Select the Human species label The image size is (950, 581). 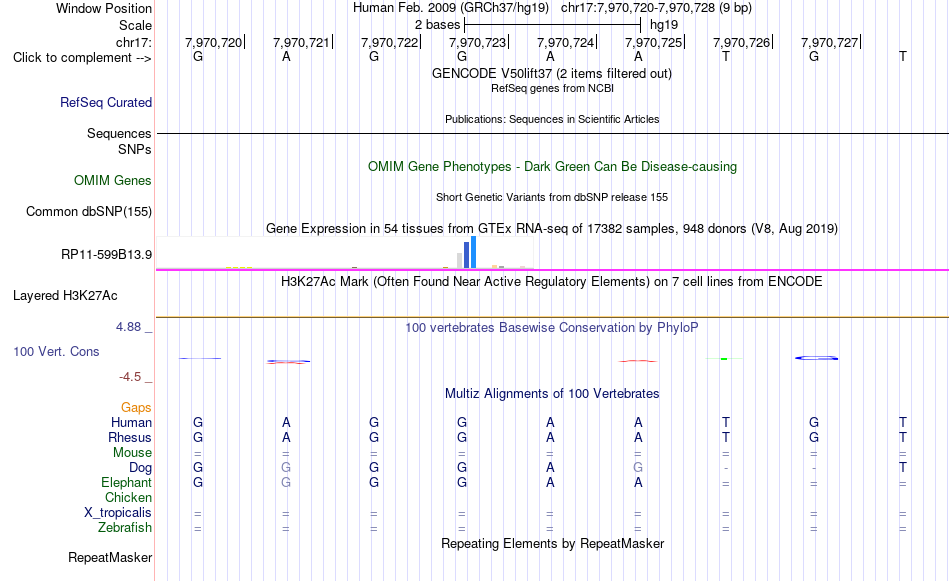(131, 423)
